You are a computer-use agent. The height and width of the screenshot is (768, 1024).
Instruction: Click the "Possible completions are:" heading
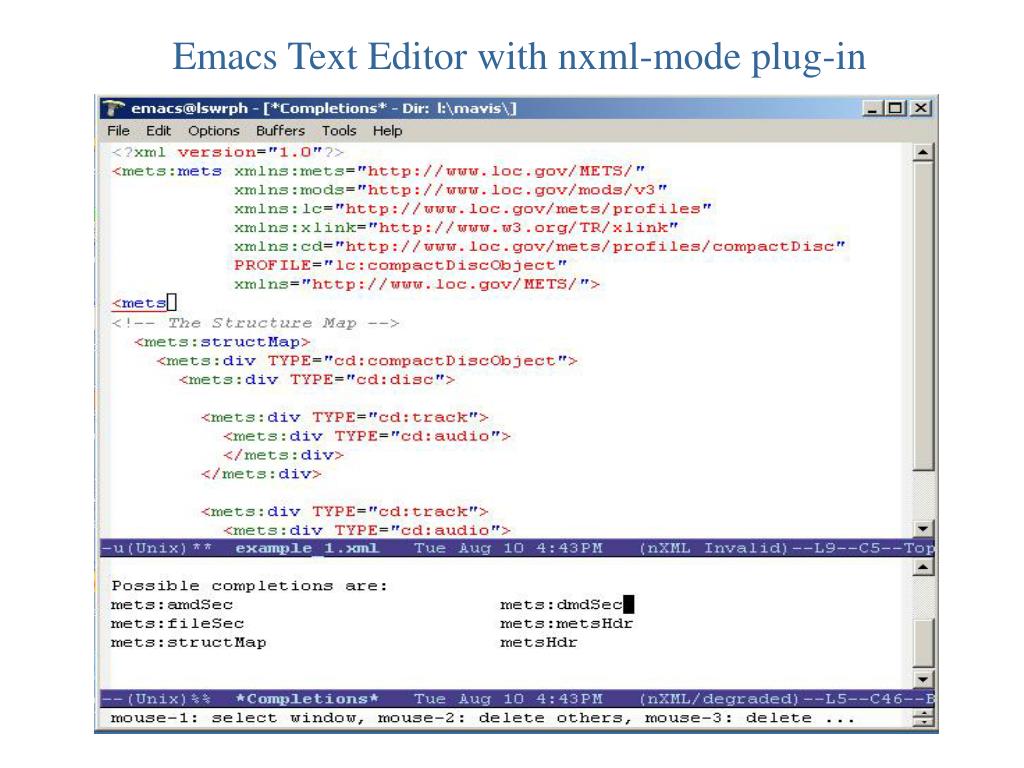[249, 586]
